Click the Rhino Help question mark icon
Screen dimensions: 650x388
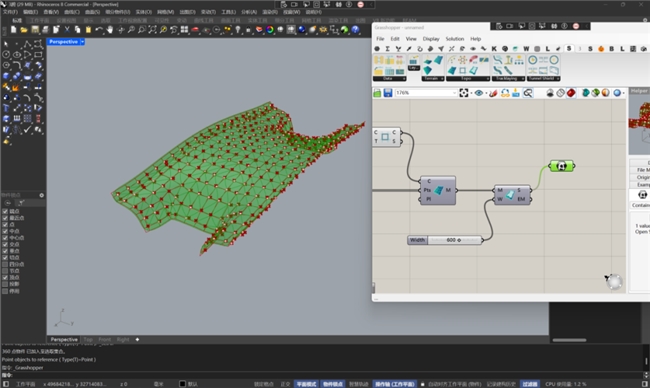pos(355,29)
